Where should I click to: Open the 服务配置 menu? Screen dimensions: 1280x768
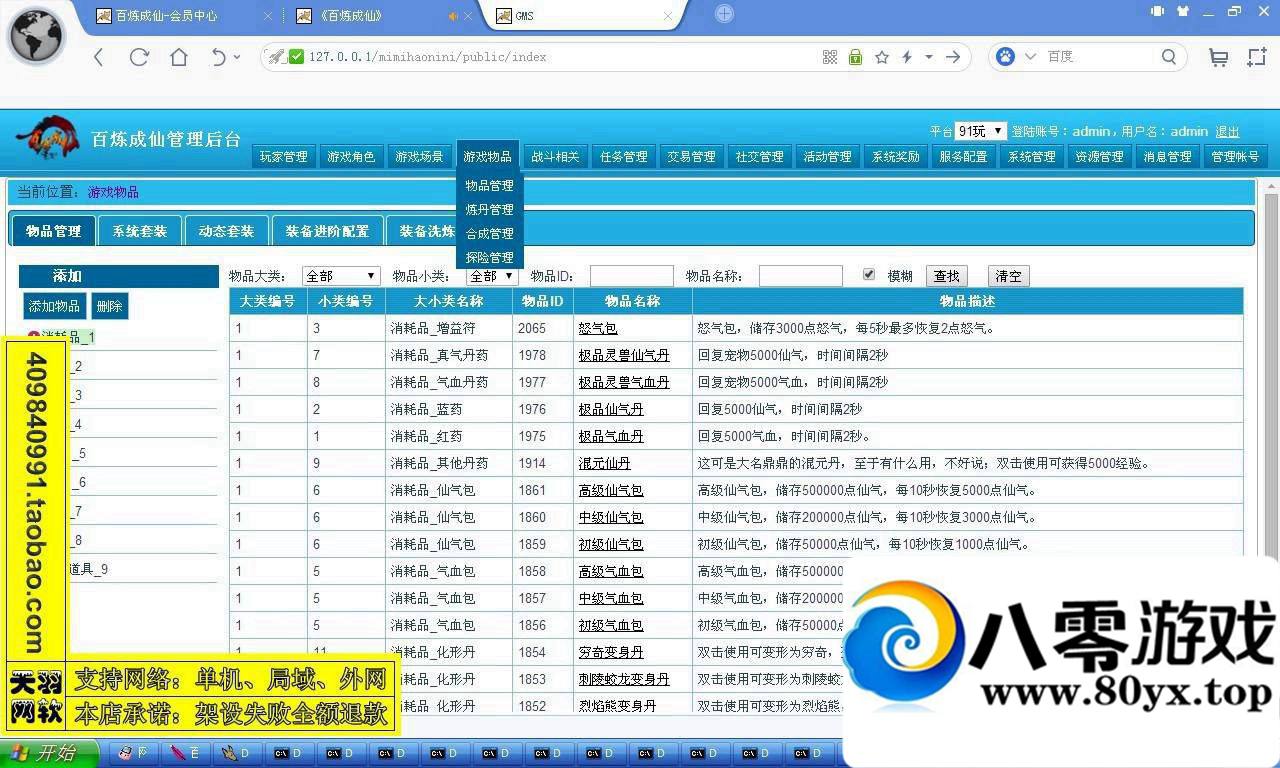coord(963,156)
